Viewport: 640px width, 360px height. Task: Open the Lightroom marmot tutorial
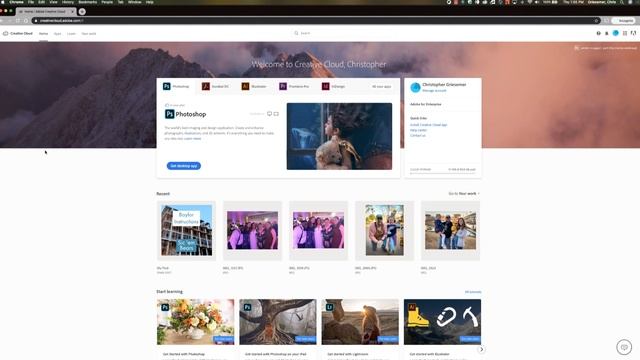pyautogui.click(x=360, y=322)
